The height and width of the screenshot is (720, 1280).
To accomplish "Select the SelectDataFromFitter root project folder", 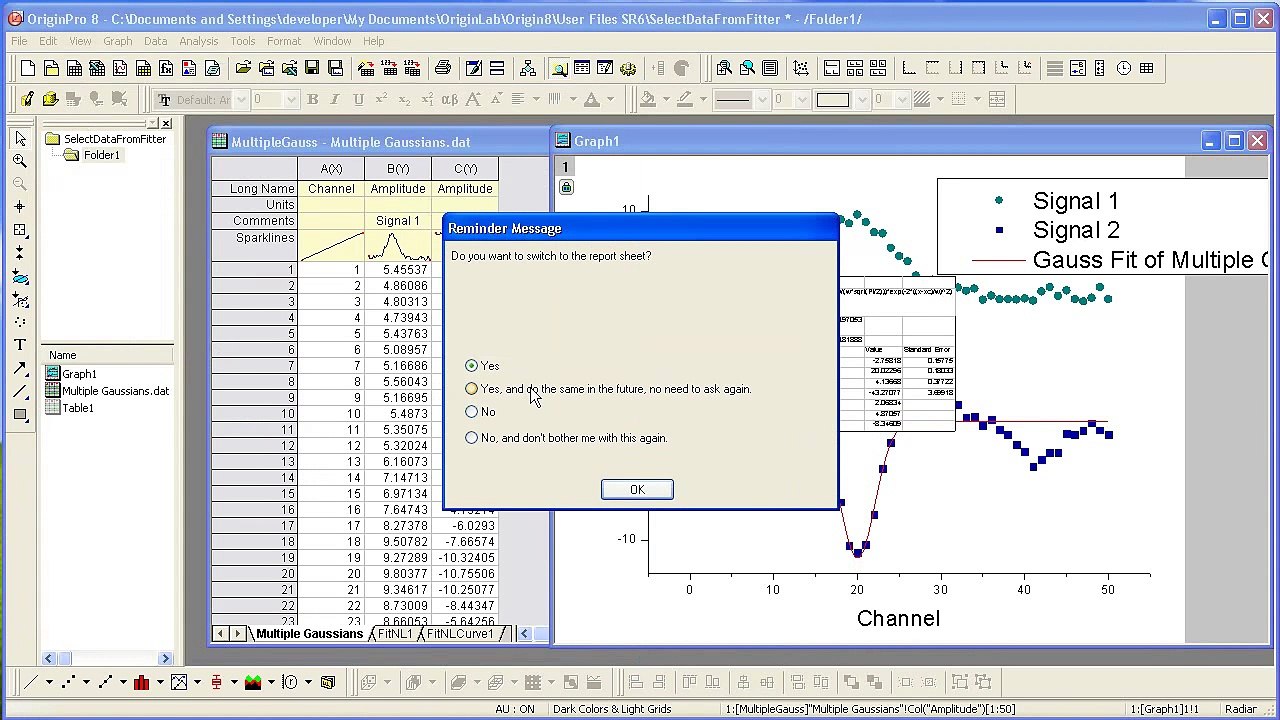I will pos(114,139).
